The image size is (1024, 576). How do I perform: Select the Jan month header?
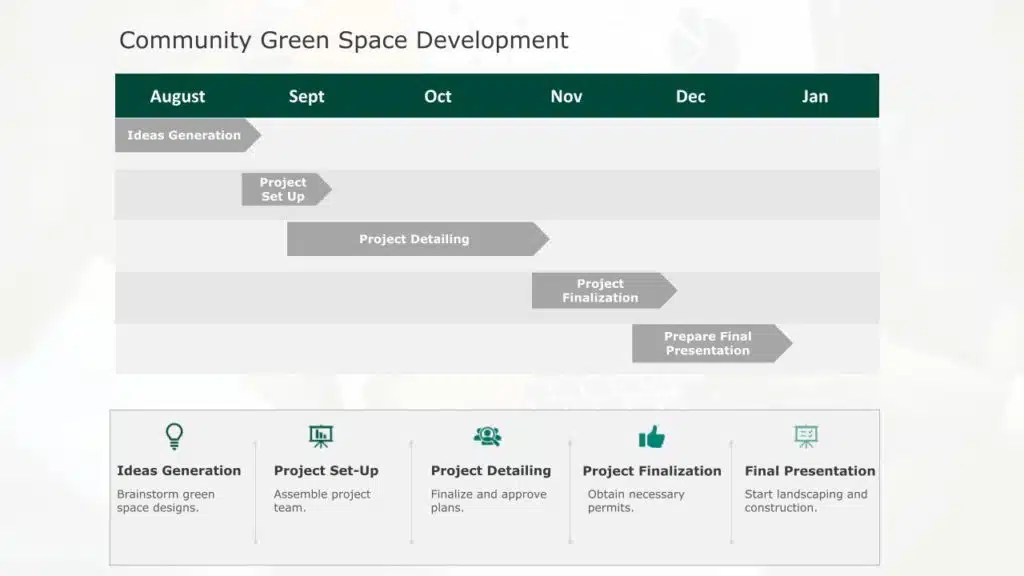(x=815, y=96)
